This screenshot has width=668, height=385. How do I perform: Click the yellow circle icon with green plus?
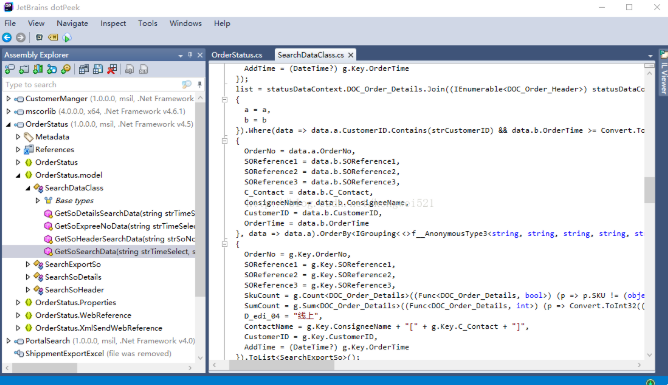66,69
